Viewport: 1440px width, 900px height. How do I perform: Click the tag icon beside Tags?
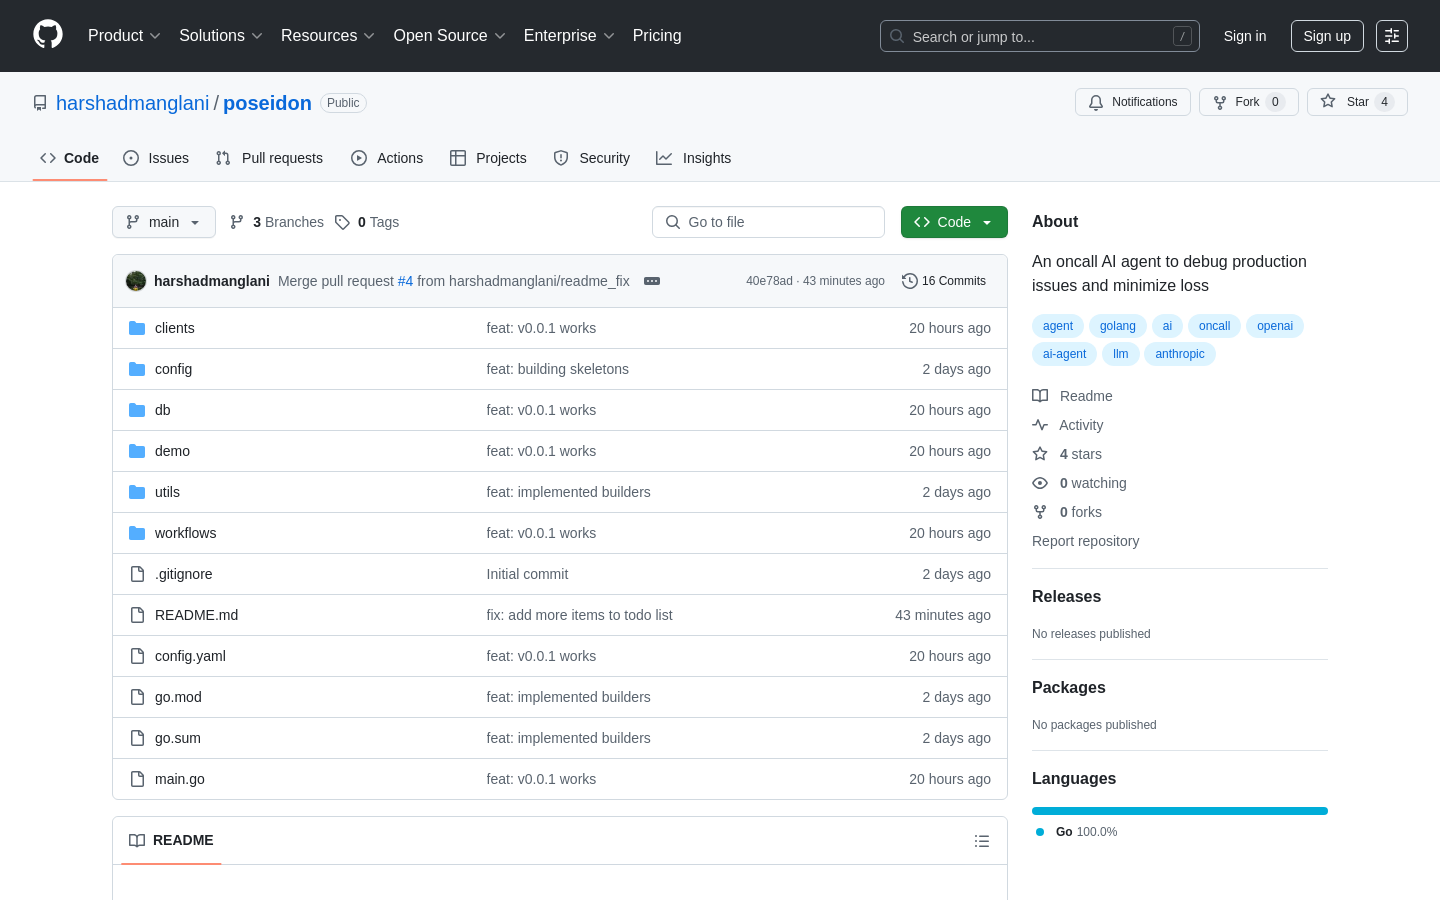tap(342, 222)
